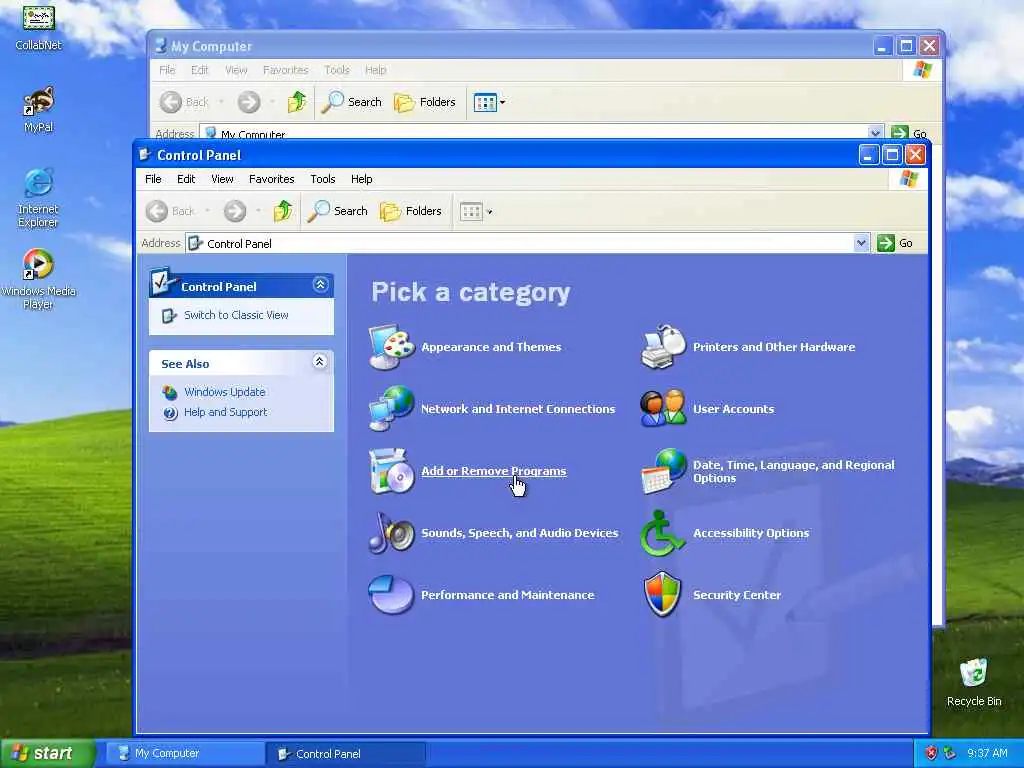Open the File menu in My Computer window

167,70
